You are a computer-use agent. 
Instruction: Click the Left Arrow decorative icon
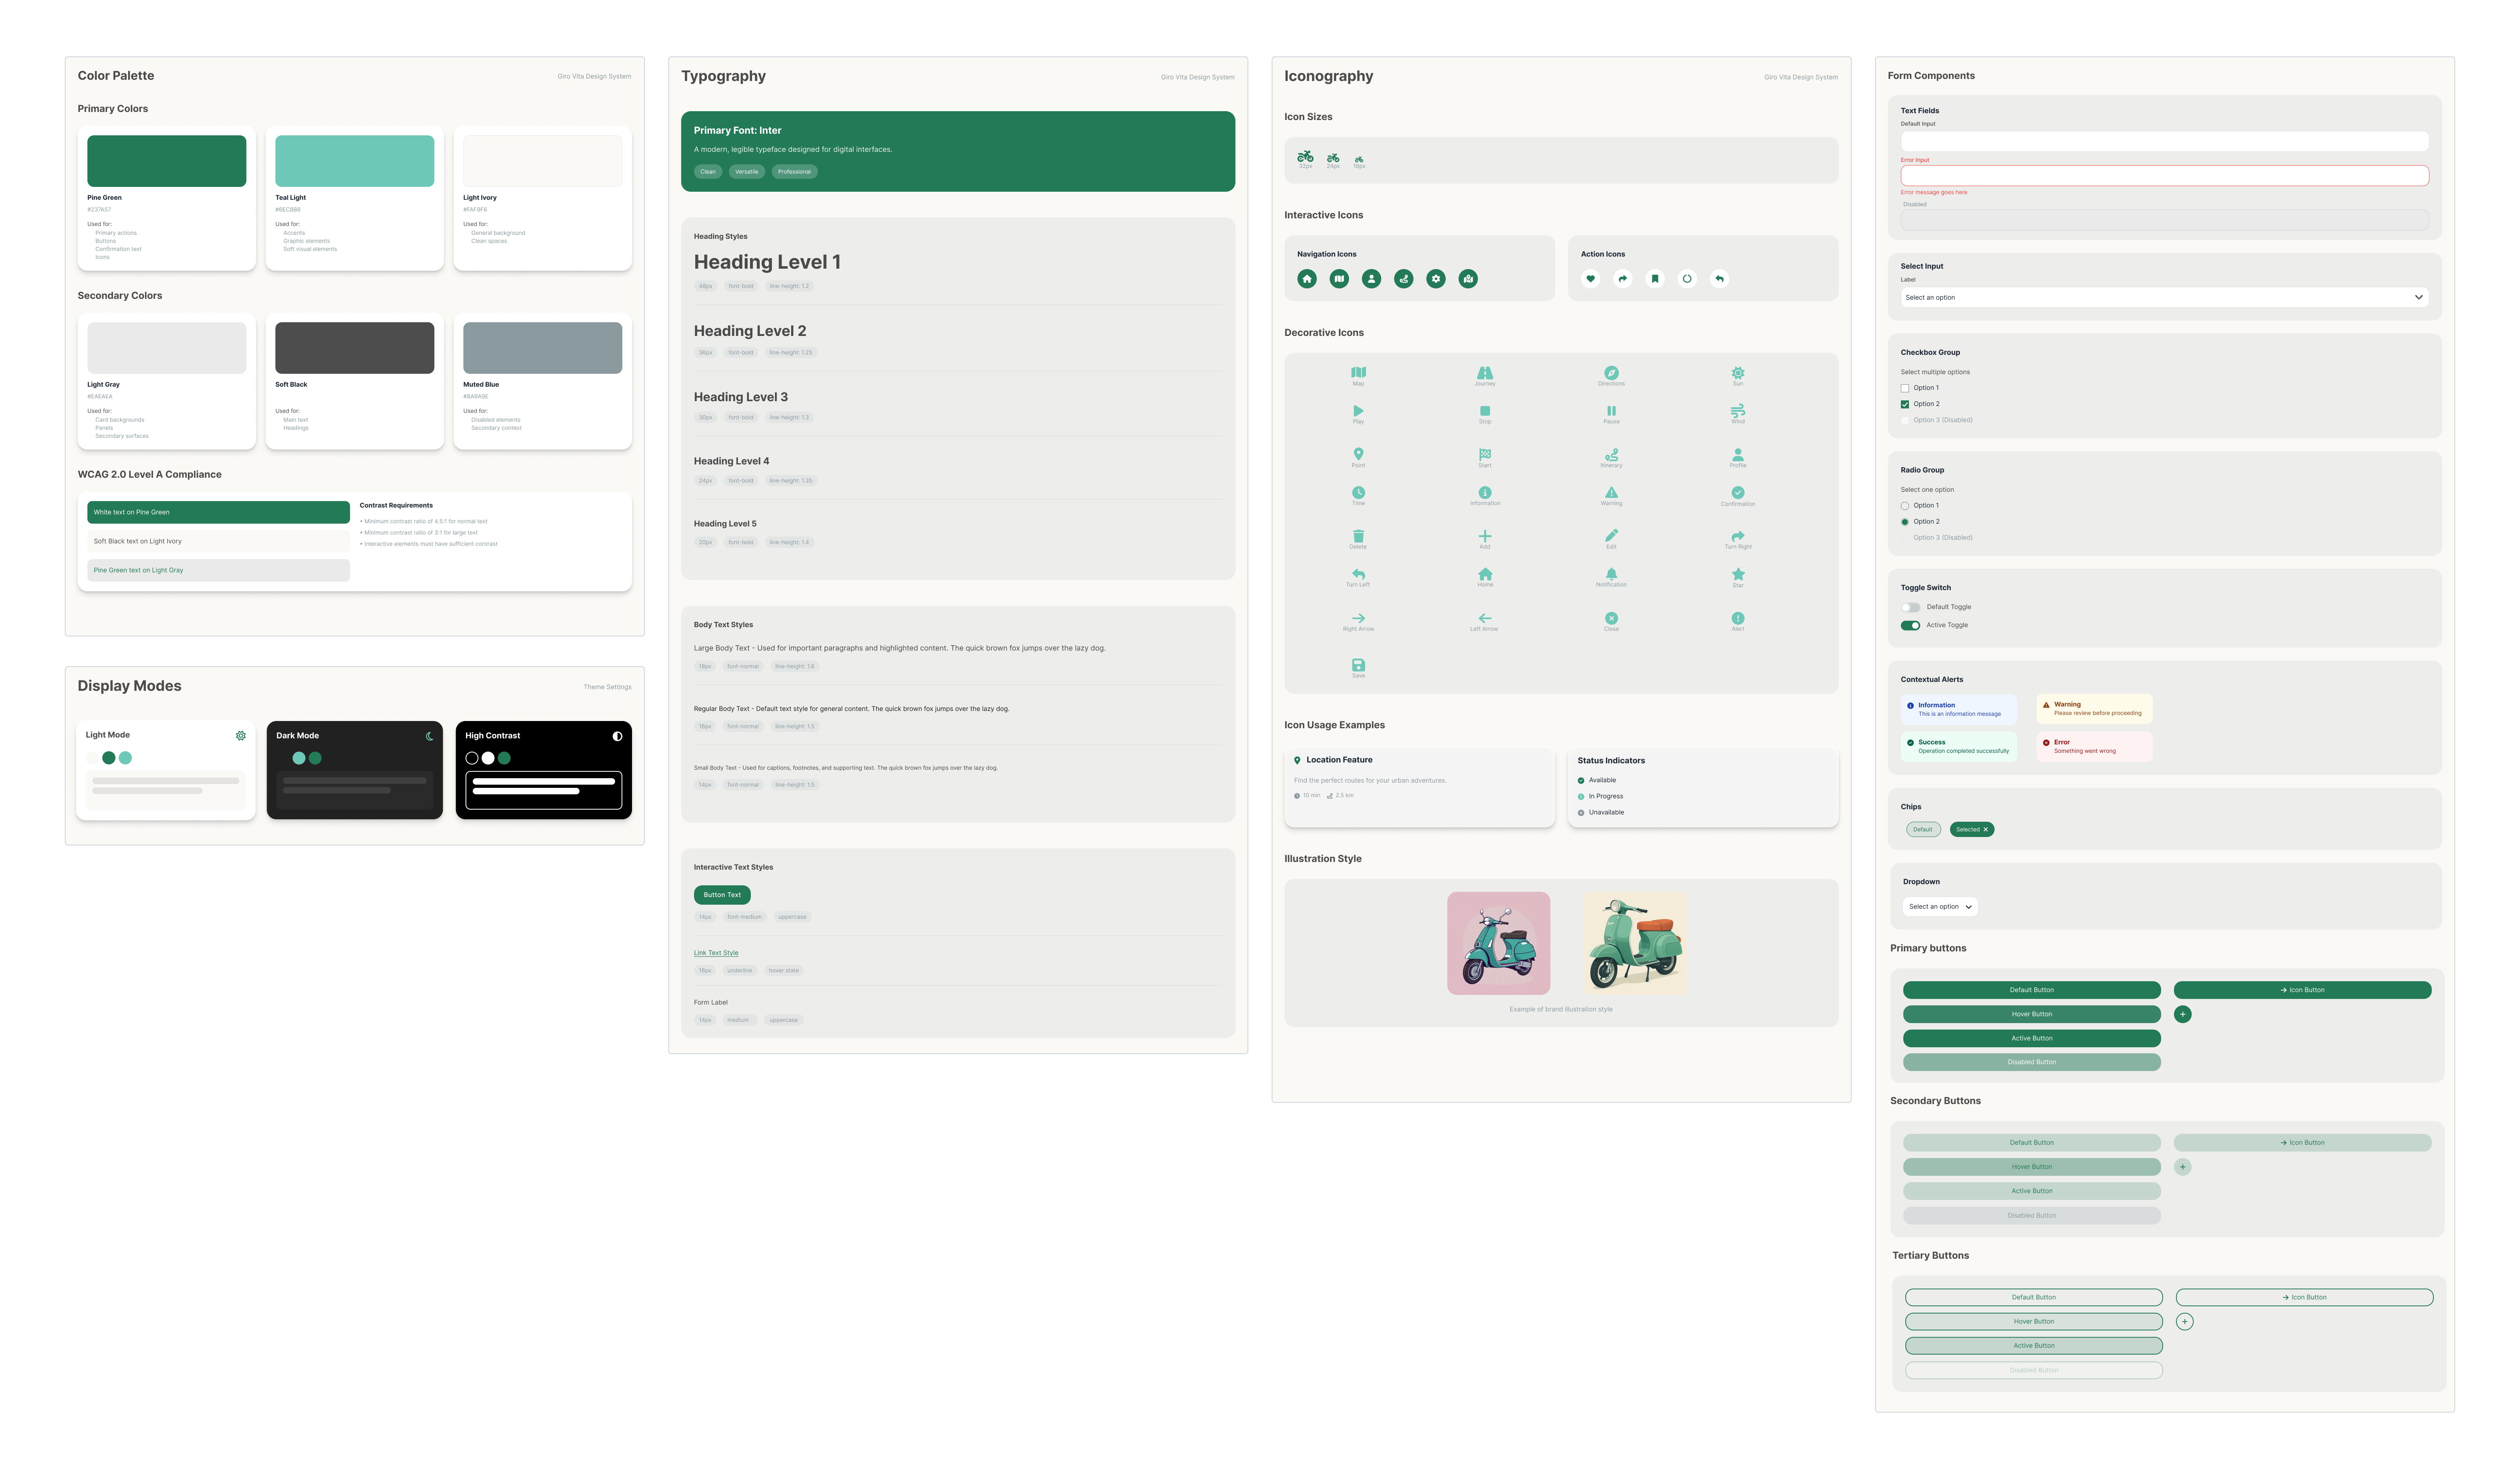(1485, 618)
